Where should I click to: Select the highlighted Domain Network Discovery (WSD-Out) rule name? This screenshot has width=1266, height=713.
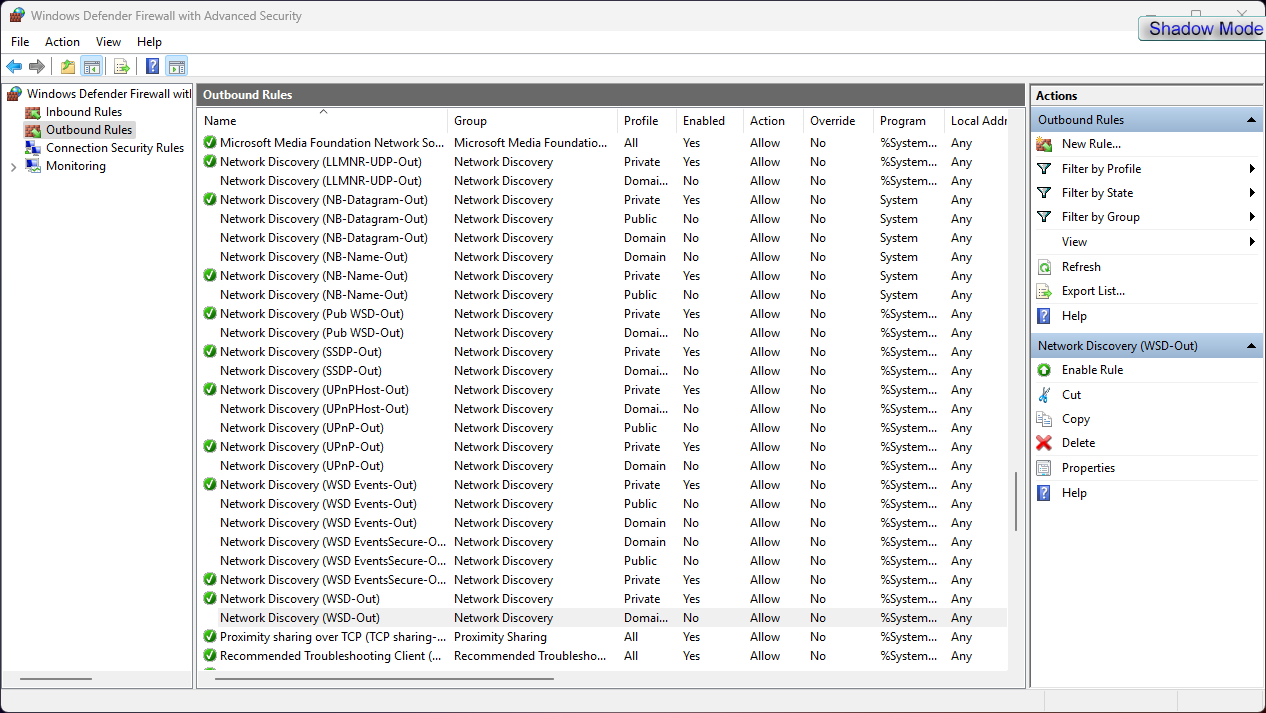coord(300,618)
